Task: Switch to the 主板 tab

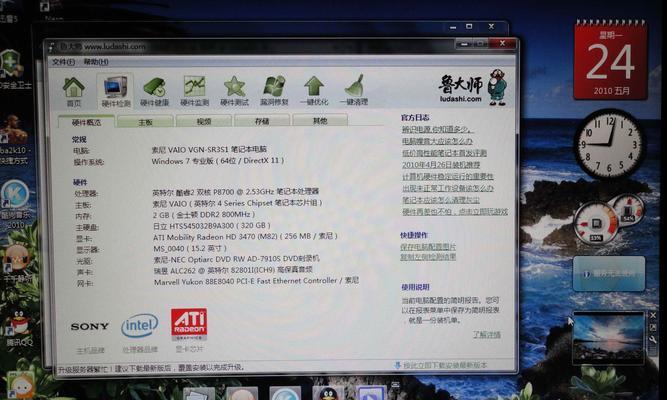Action: click(x=145, y=122)
